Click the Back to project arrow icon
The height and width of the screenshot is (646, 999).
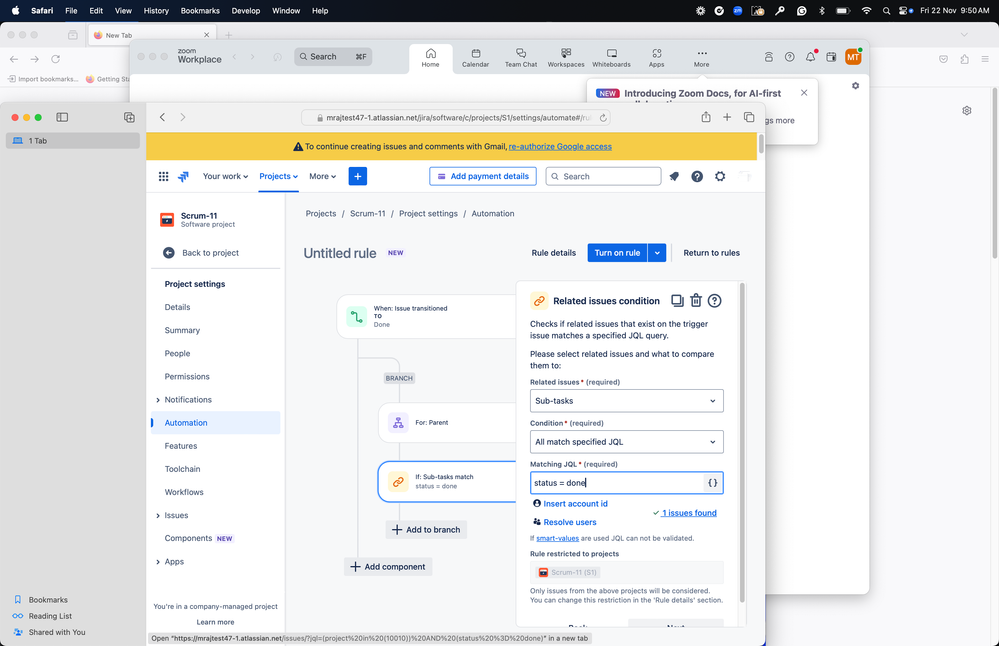point(169,253)
